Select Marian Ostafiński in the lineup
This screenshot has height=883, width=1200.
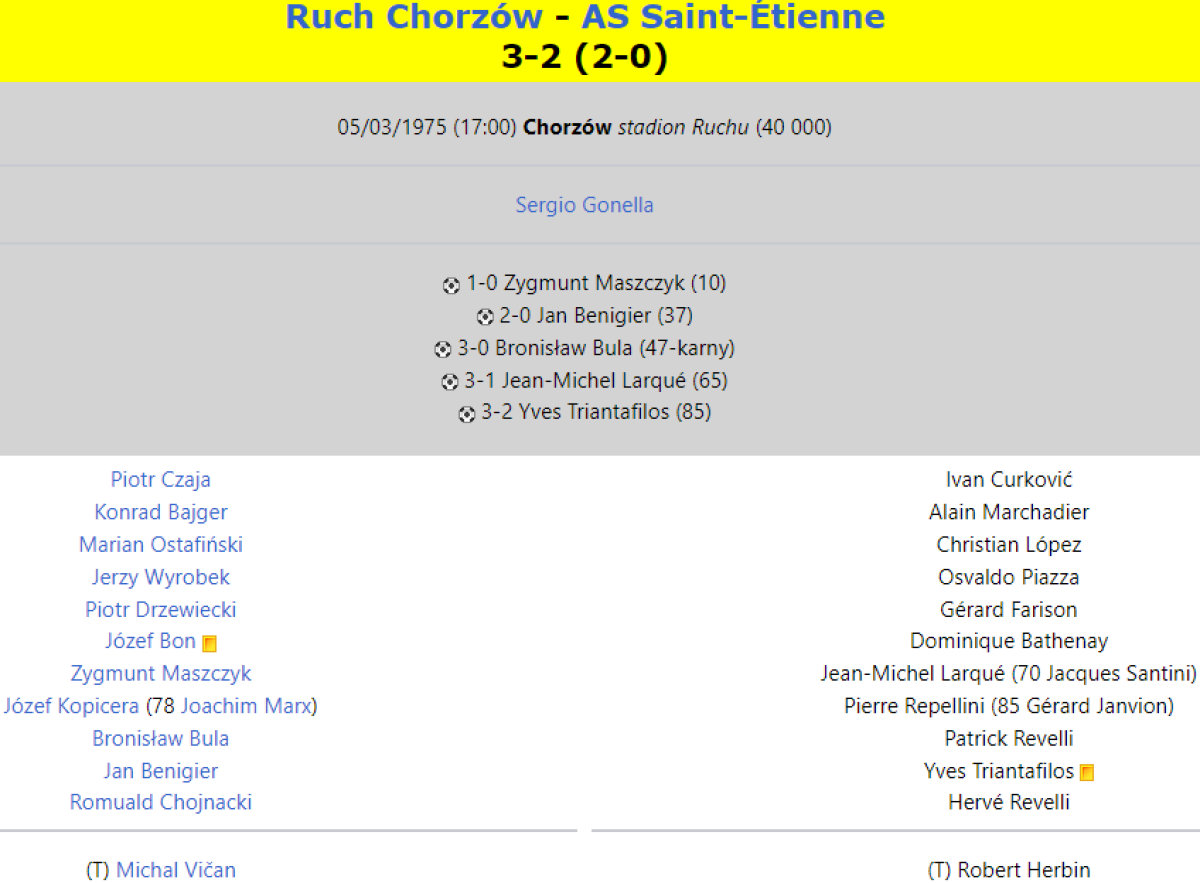coord(161,545)
